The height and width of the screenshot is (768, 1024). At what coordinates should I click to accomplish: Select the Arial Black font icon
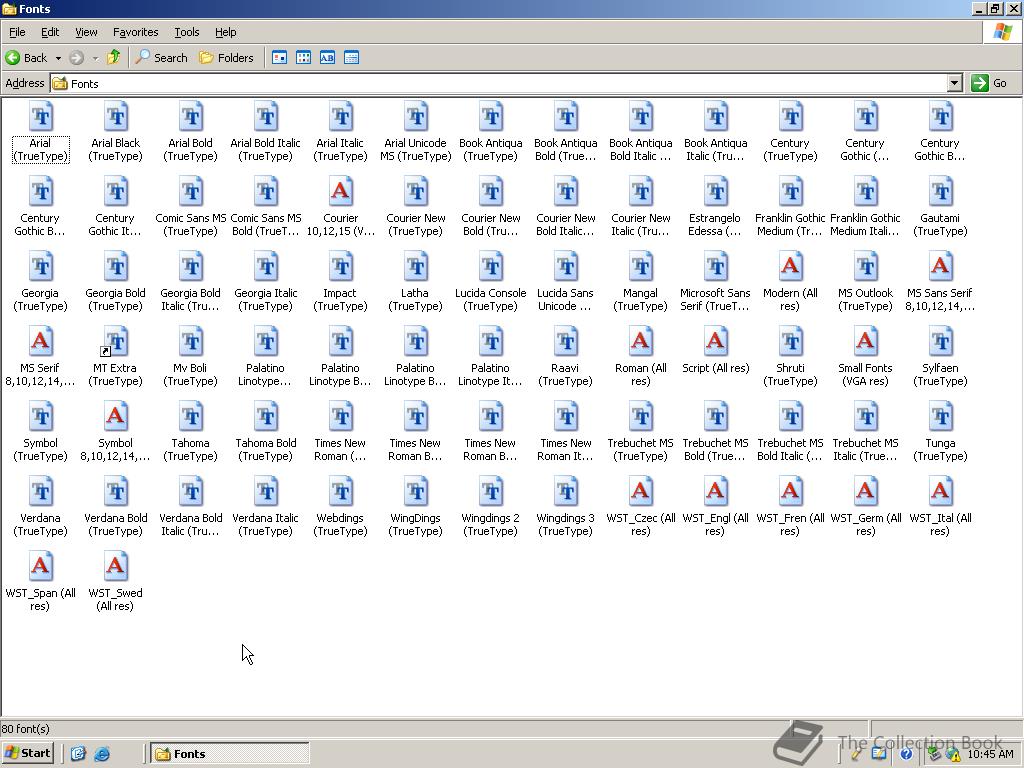116,118
